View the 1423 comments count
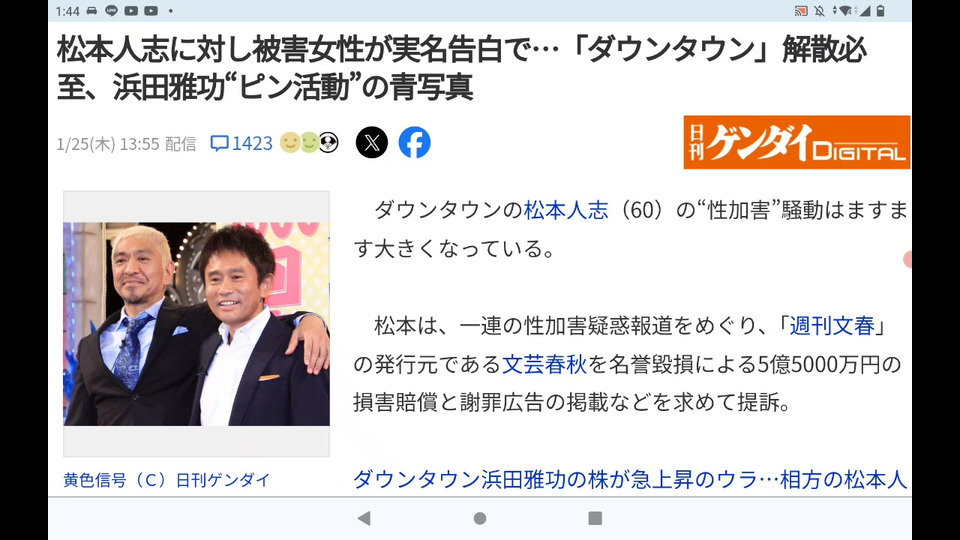Screen dimensions: 960x540 252,143
